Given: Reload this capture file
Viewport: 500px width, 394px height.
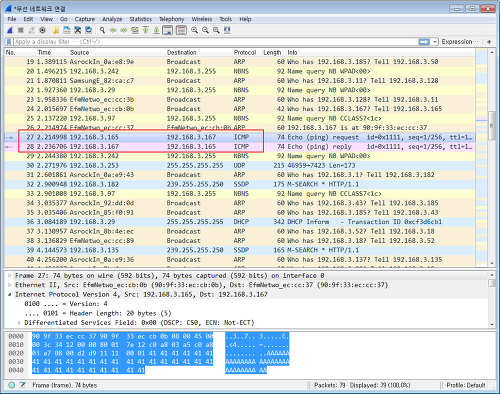Looking at the screenshot, I should pyautogui.click(x=89, y=30).
